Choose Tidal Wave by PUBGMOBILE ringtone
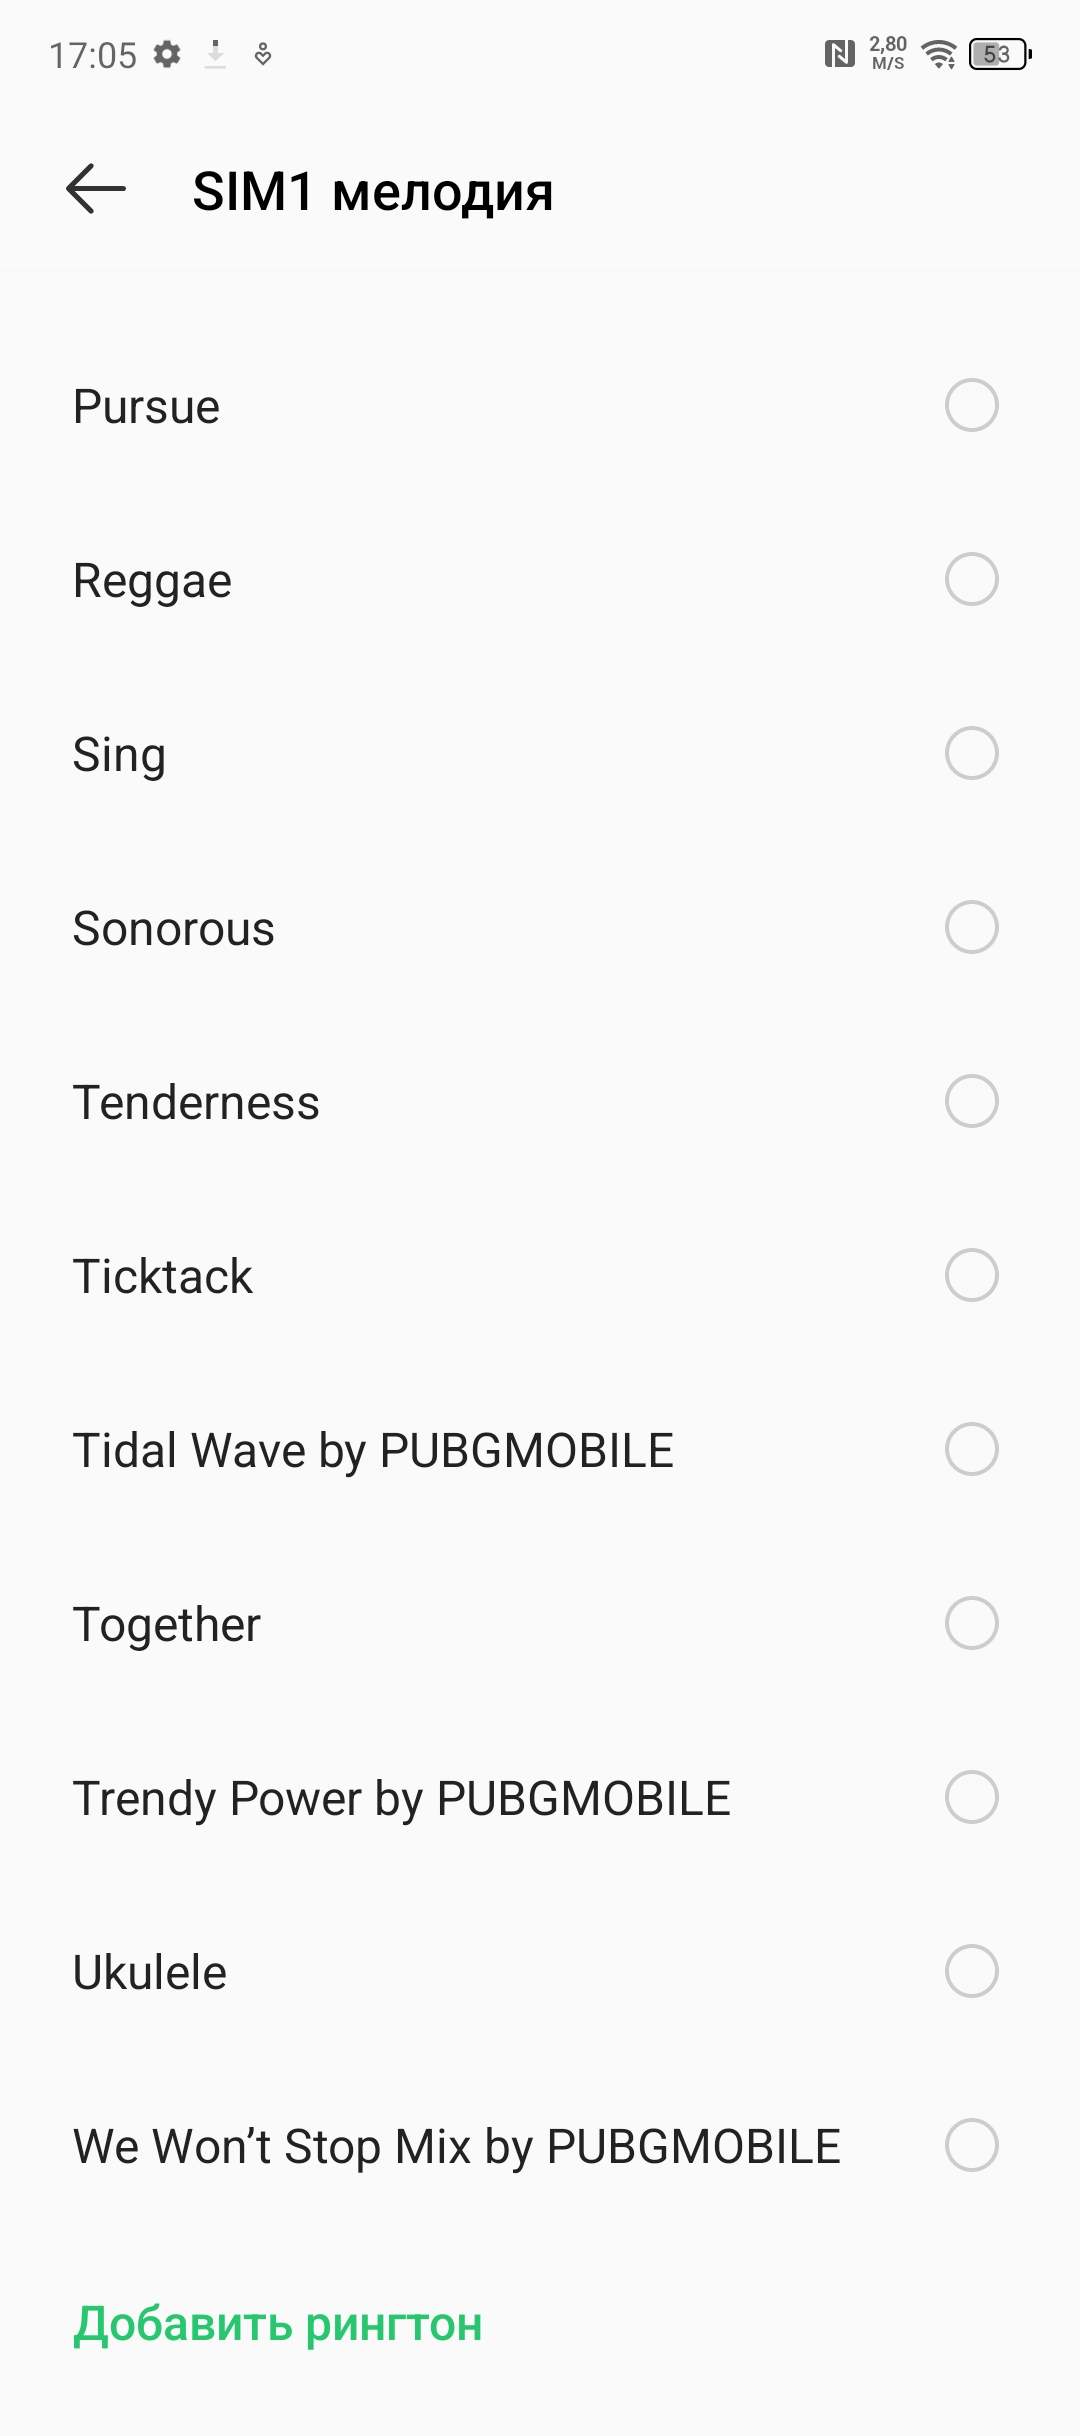This screenshot has width=1080, height=2436. [x=971, y=1449]
